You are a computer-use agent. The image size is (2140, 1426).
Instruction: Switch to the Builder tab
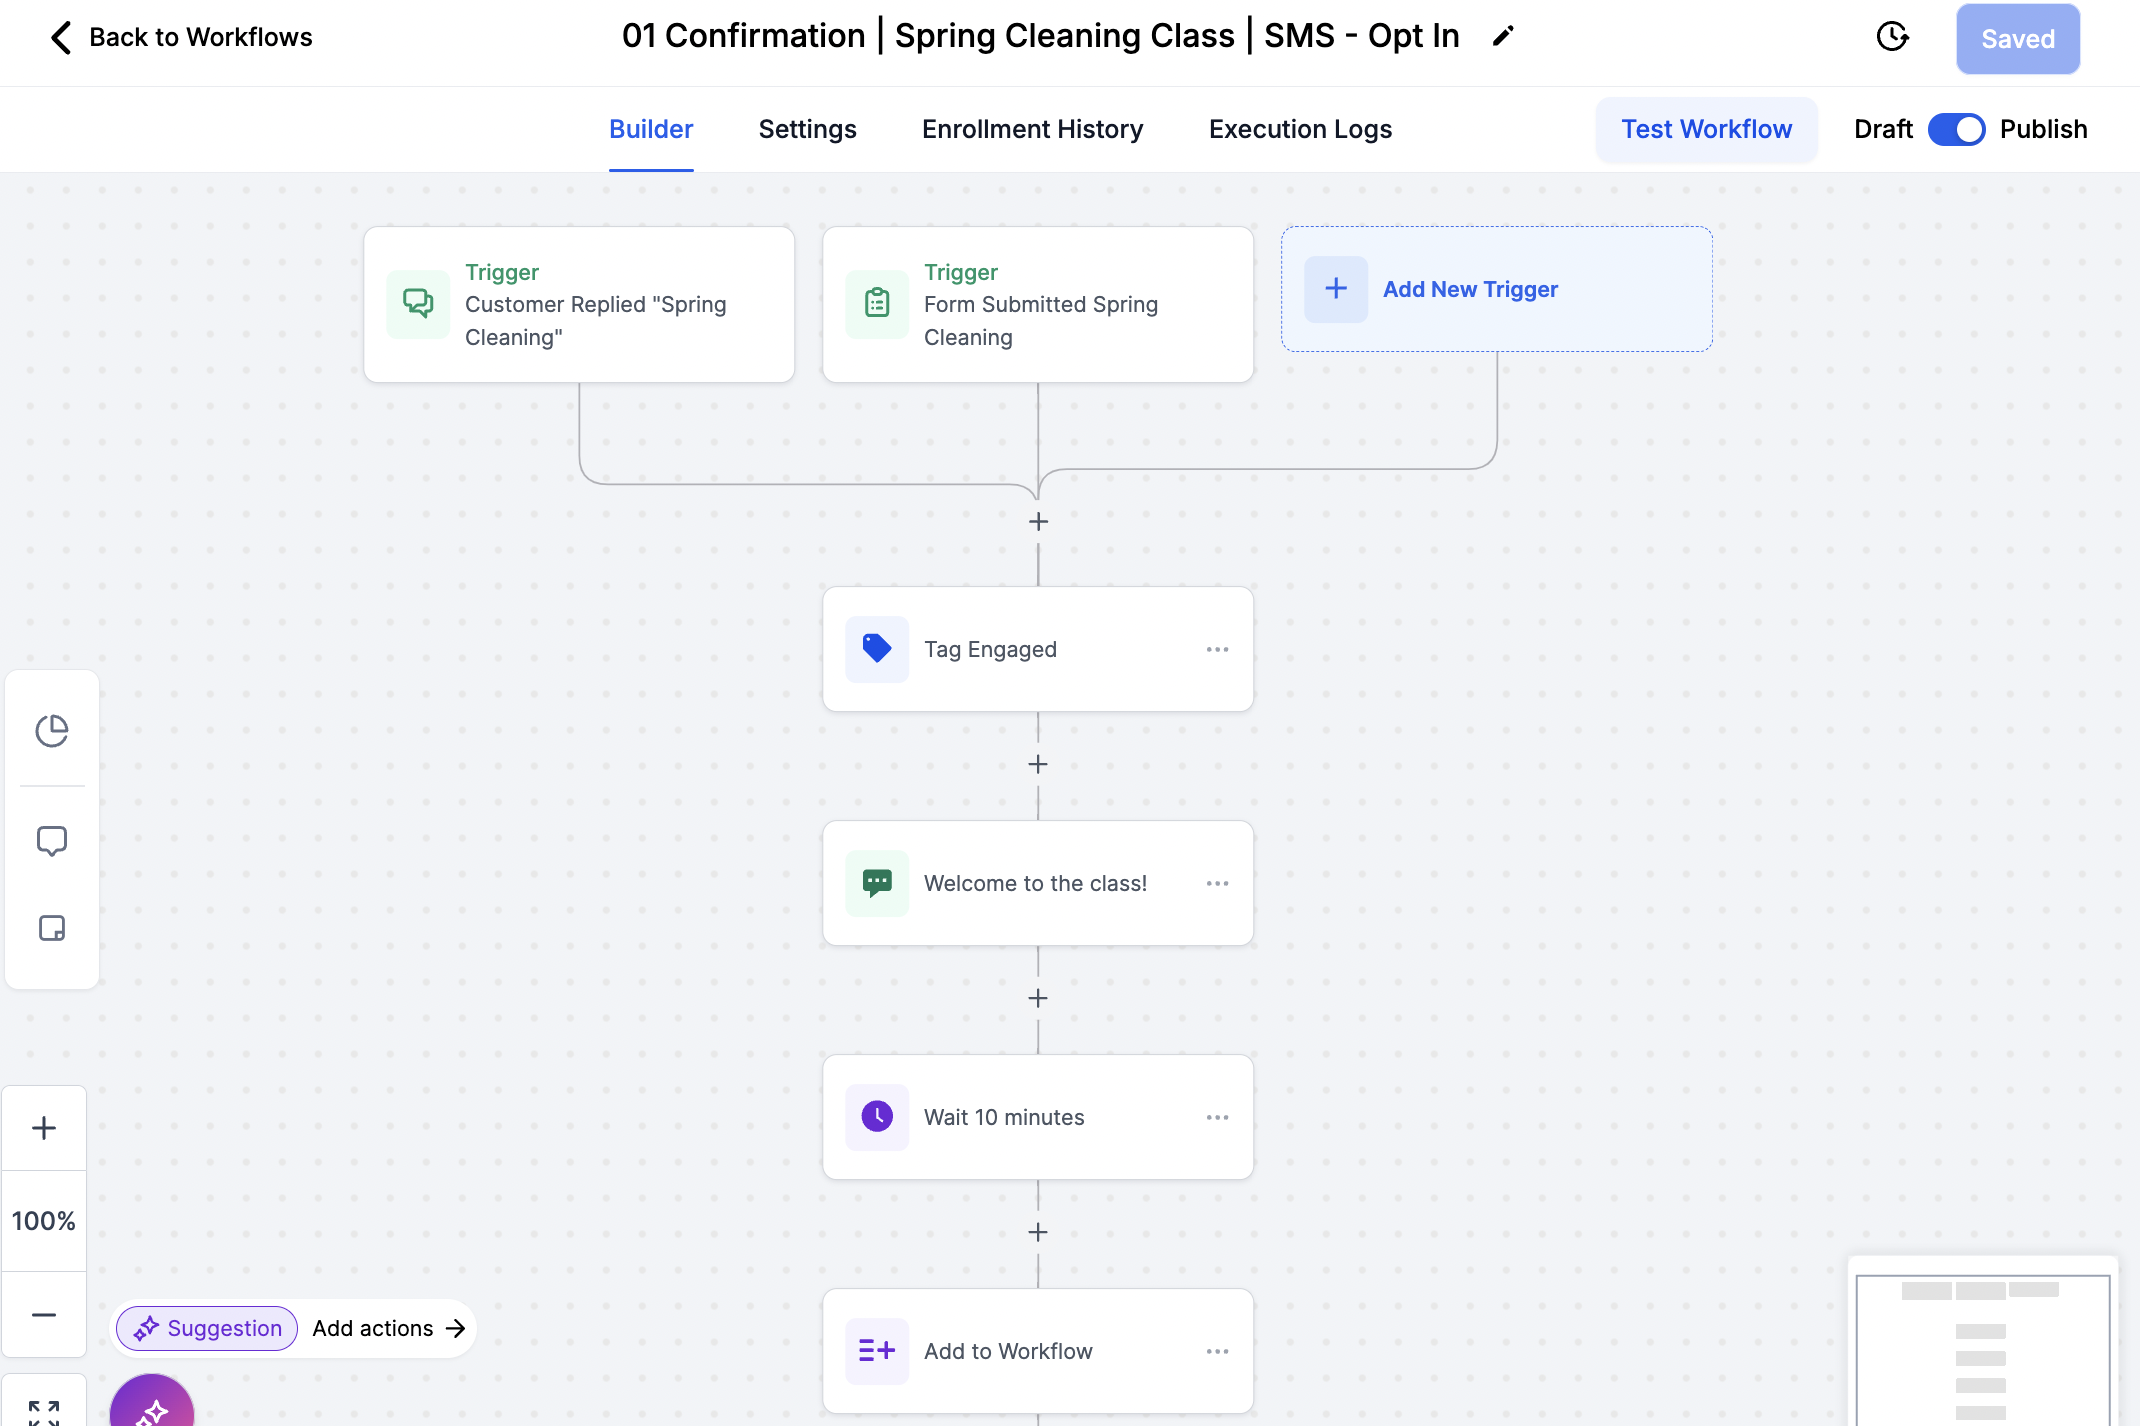pos(651,129)
